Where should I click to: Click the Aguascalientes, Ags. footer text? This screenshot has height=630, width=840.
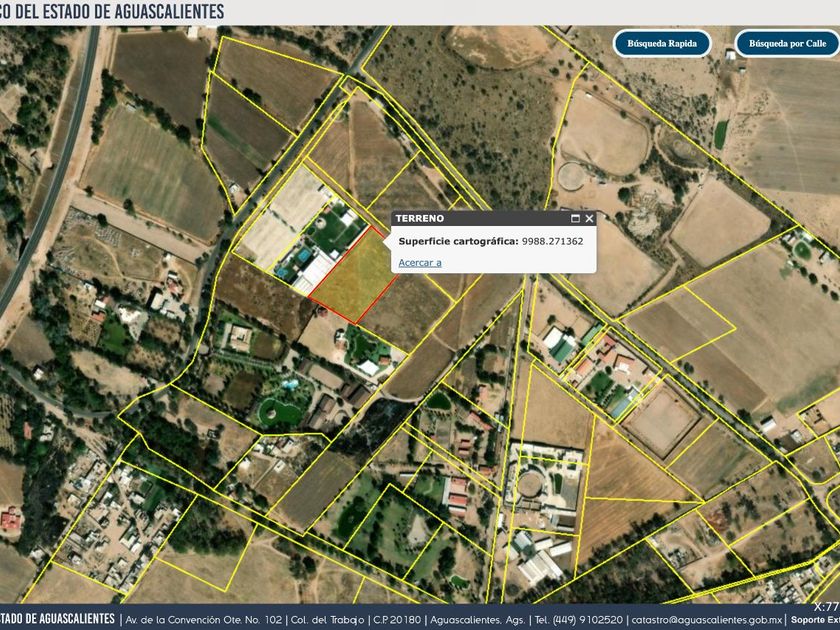pos(478,620)
